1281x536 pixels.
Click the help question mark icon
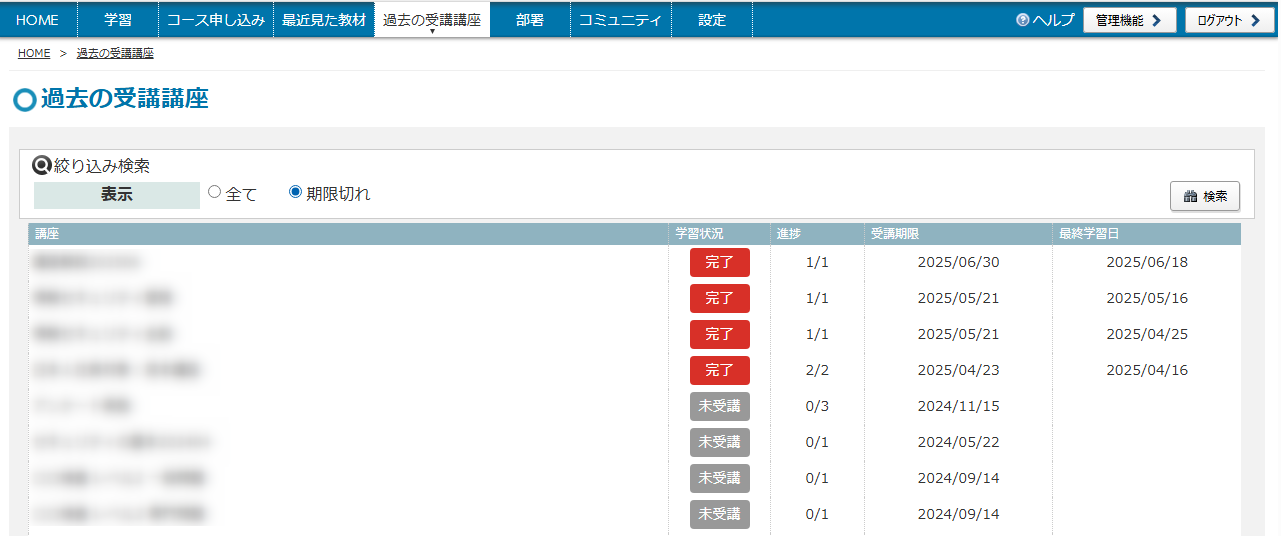(1022, 20)
